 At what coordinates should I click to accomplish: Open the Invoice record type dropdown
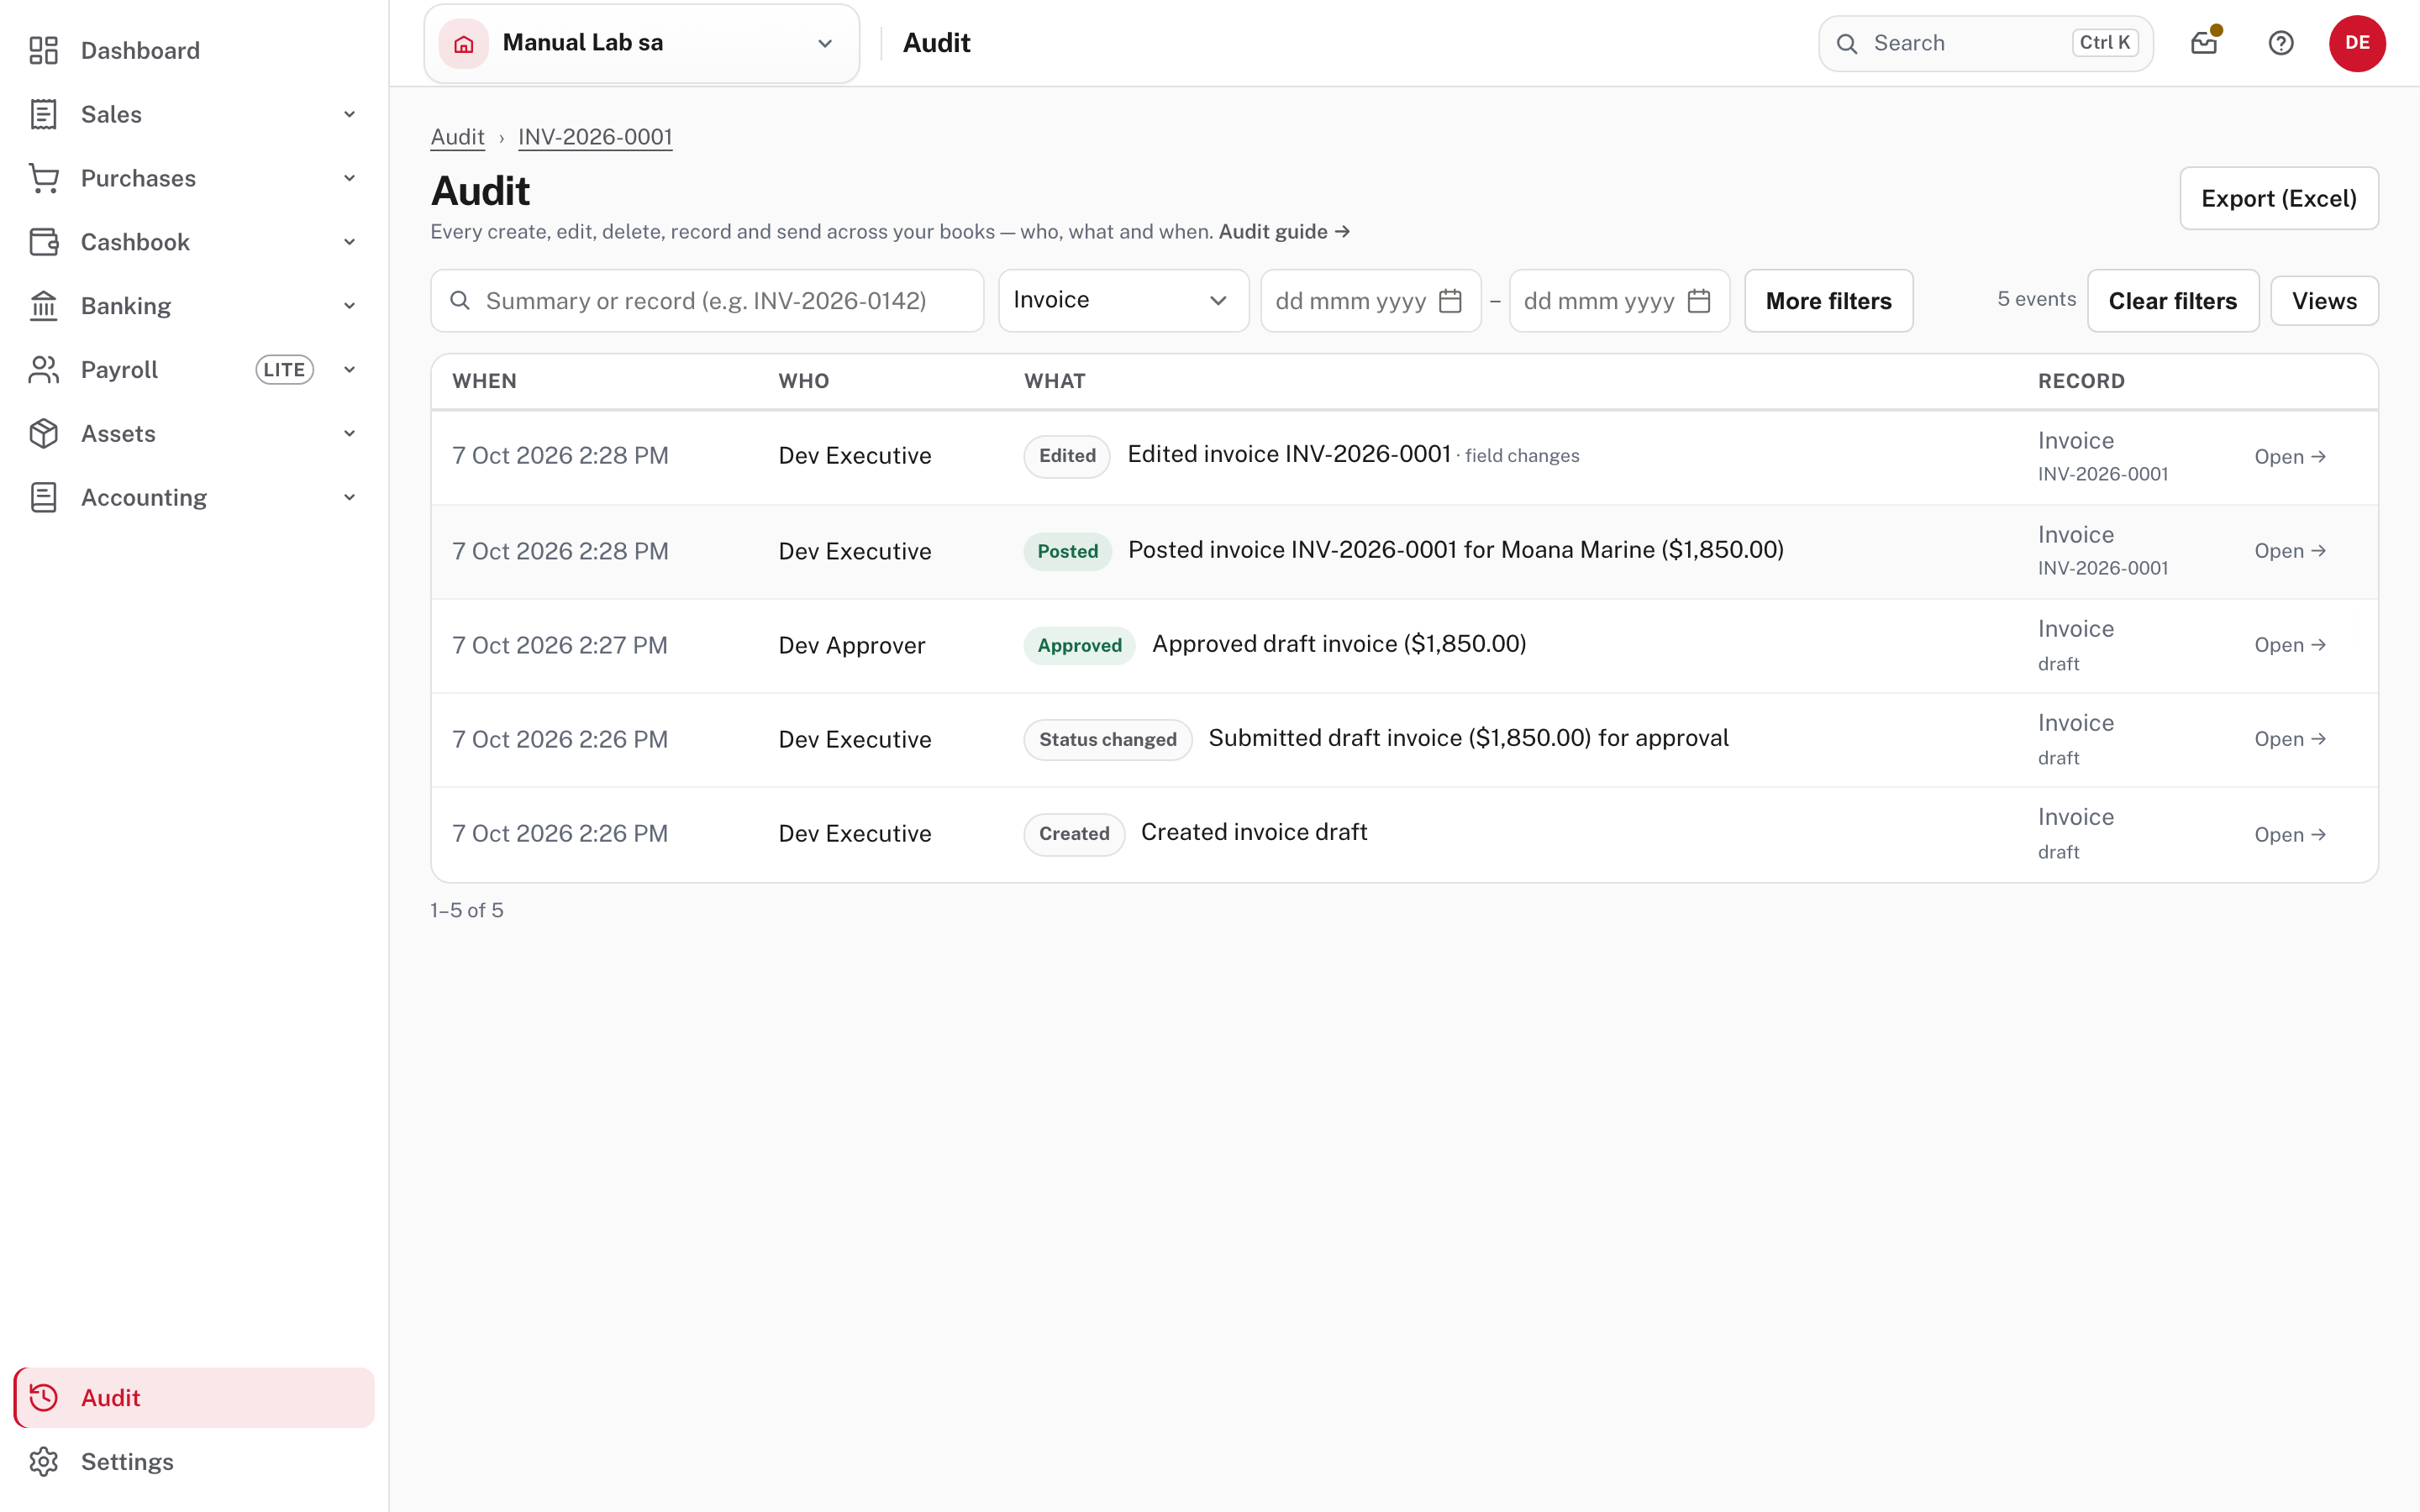tap(1123, 301)
